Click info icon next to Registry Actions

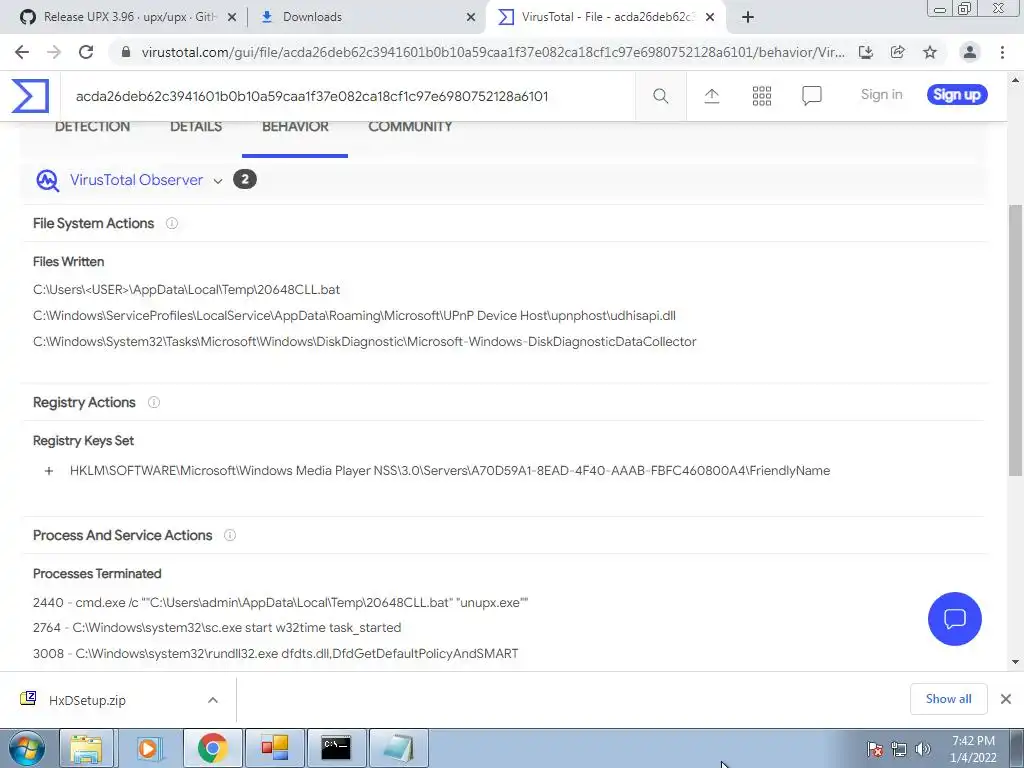coord(153,402)
